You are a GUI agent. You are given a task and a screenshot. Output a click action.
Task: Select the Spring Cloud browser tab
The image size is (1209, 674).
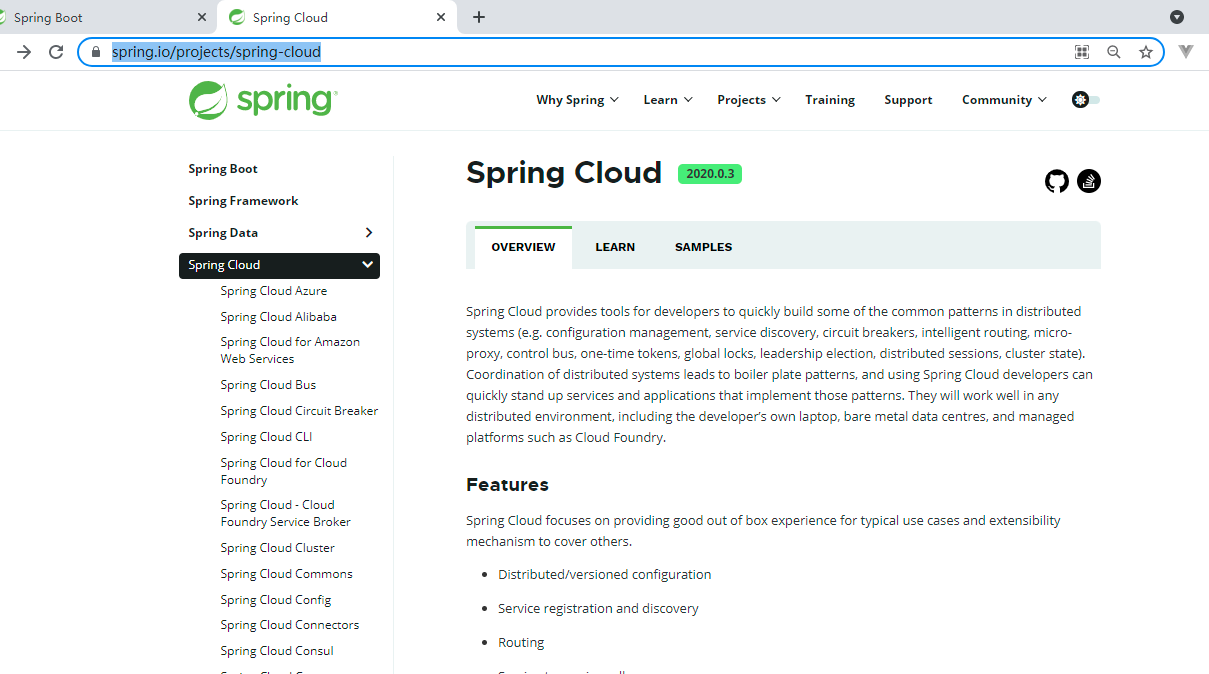coord(338,17)
